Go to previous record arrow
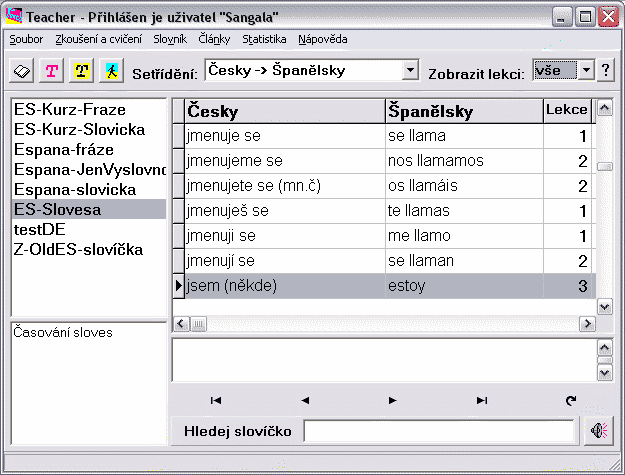The height and width of the screenshot is (475, 625). click(x=305, y=400)
